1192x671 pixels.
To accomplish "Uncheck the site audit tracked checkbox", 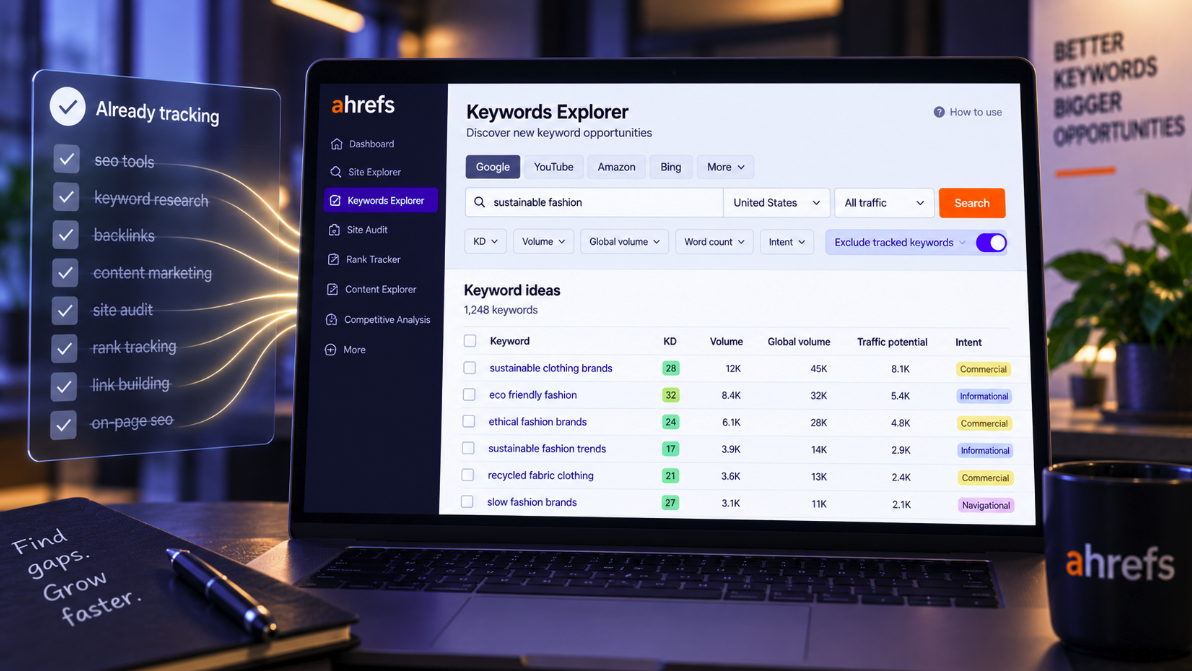I will pos(65,310).
